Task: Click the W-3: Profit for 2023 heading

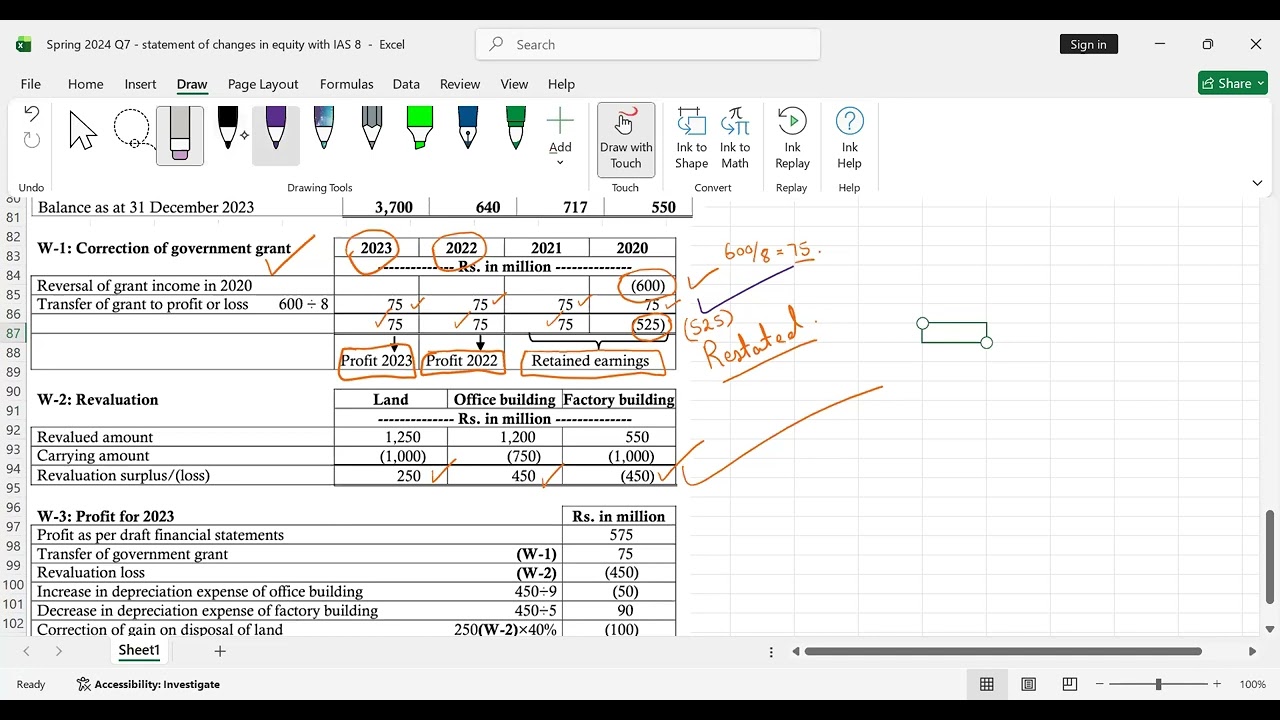Action: pyautogui.click(x=105, y=516)
